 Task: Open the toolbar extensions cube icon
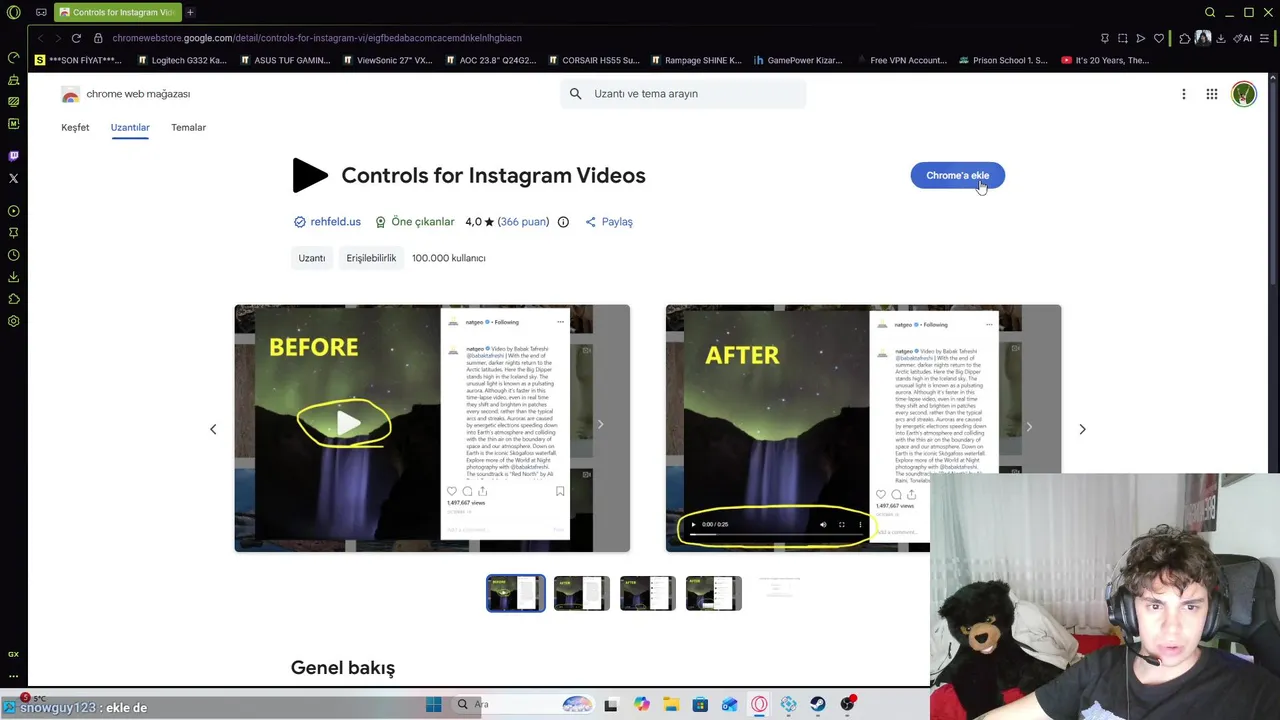pos(1185,38)
